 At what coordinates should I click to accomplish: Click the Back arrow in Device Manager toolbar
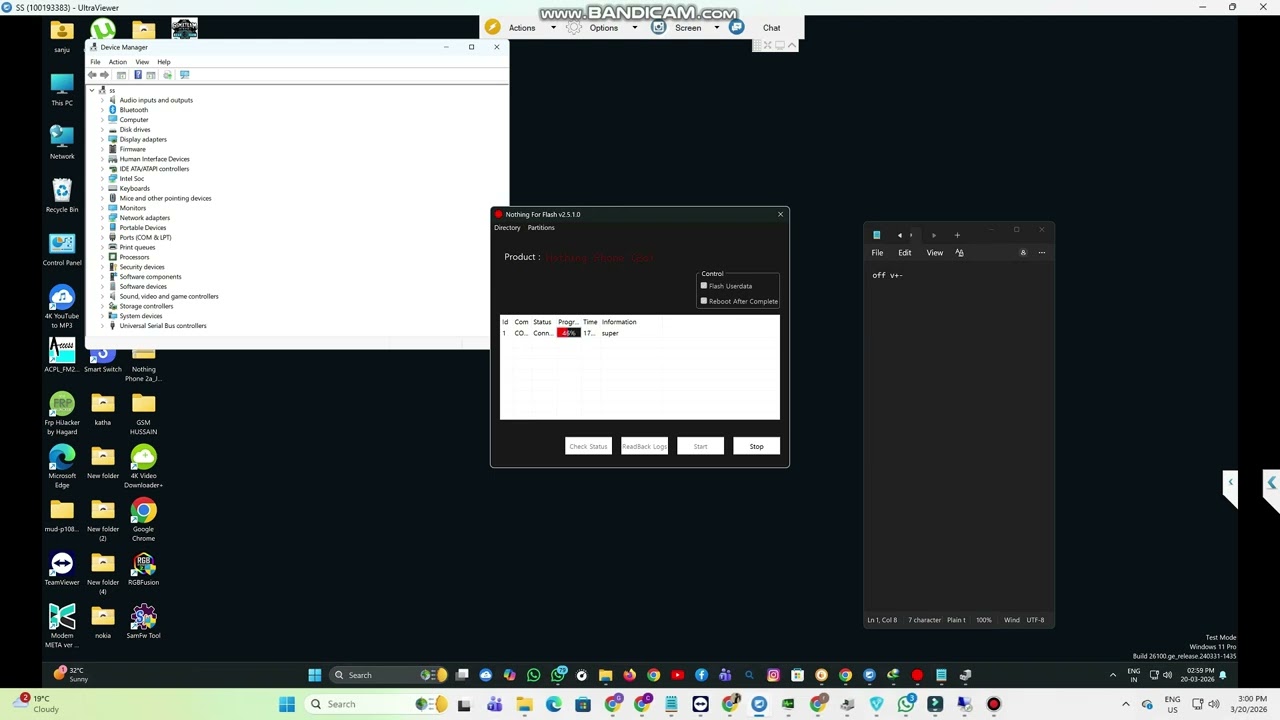[x=92, y=75]
